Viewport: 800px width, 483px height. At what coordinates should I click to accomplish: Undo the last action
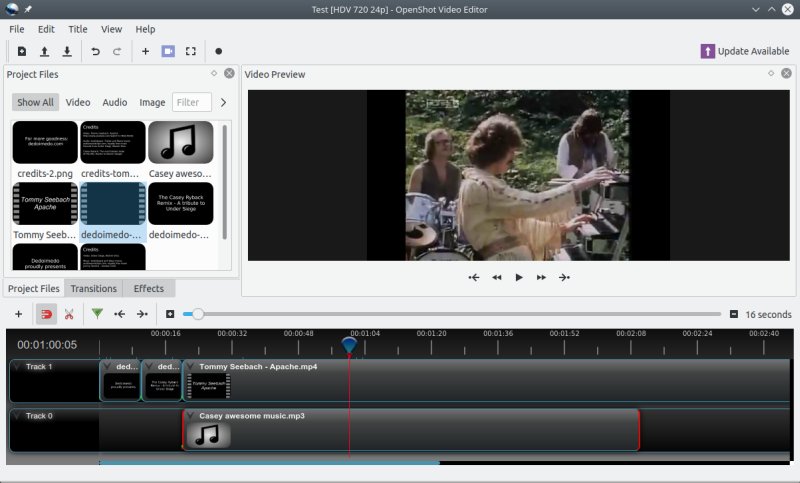(x=96, y=51)
